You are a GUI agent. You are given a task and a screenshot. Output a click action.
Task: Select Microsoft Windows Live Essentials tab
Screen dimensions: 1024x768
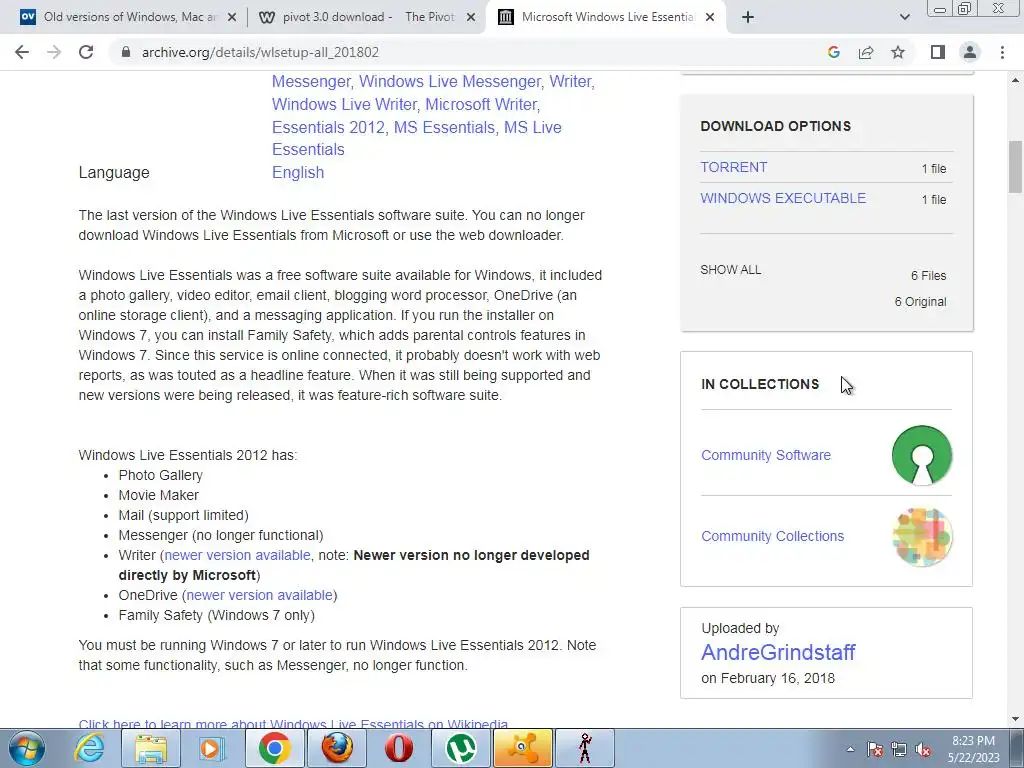click(x=607, y=18)
